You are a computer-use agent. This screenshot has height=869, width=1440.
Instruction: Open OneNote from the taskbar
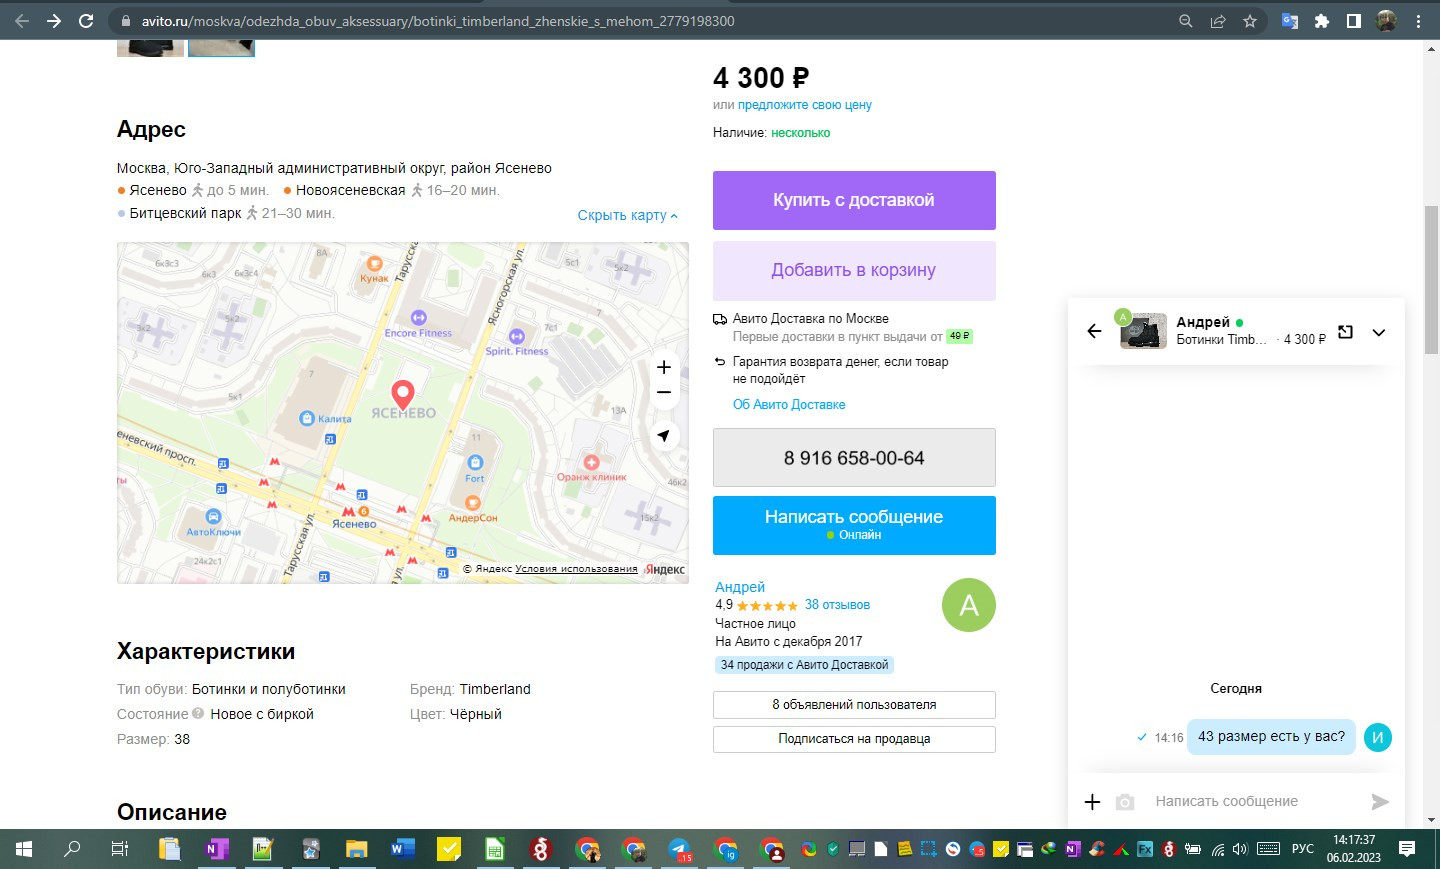coord(216,849)
